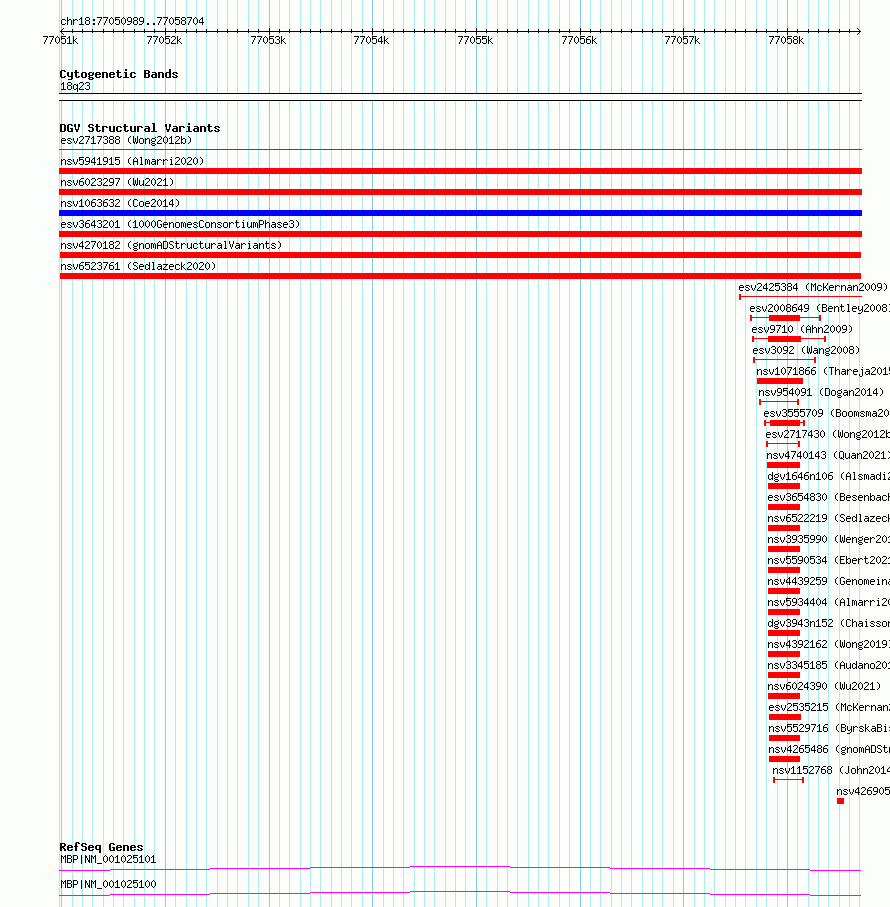The image size is (890, 907).
Task: Open variant nsv4270182 (gnomADStructuralVariants)
Action: 171,245
